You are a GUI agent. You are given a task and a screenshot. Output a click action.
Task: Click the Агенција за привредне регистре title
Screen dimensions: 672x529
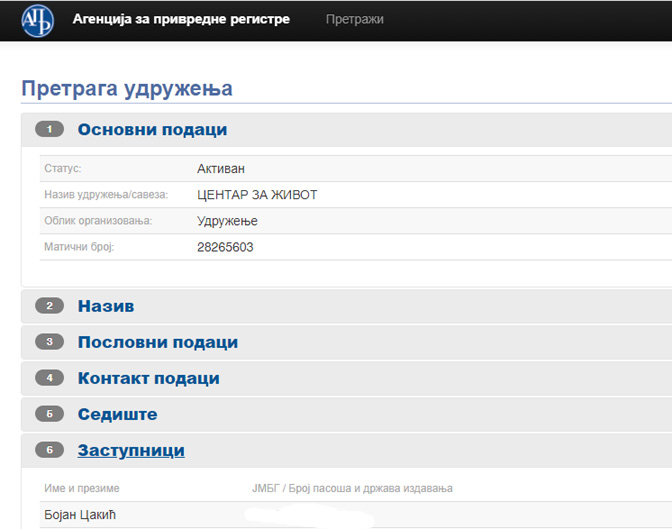(x=181, y=19)
